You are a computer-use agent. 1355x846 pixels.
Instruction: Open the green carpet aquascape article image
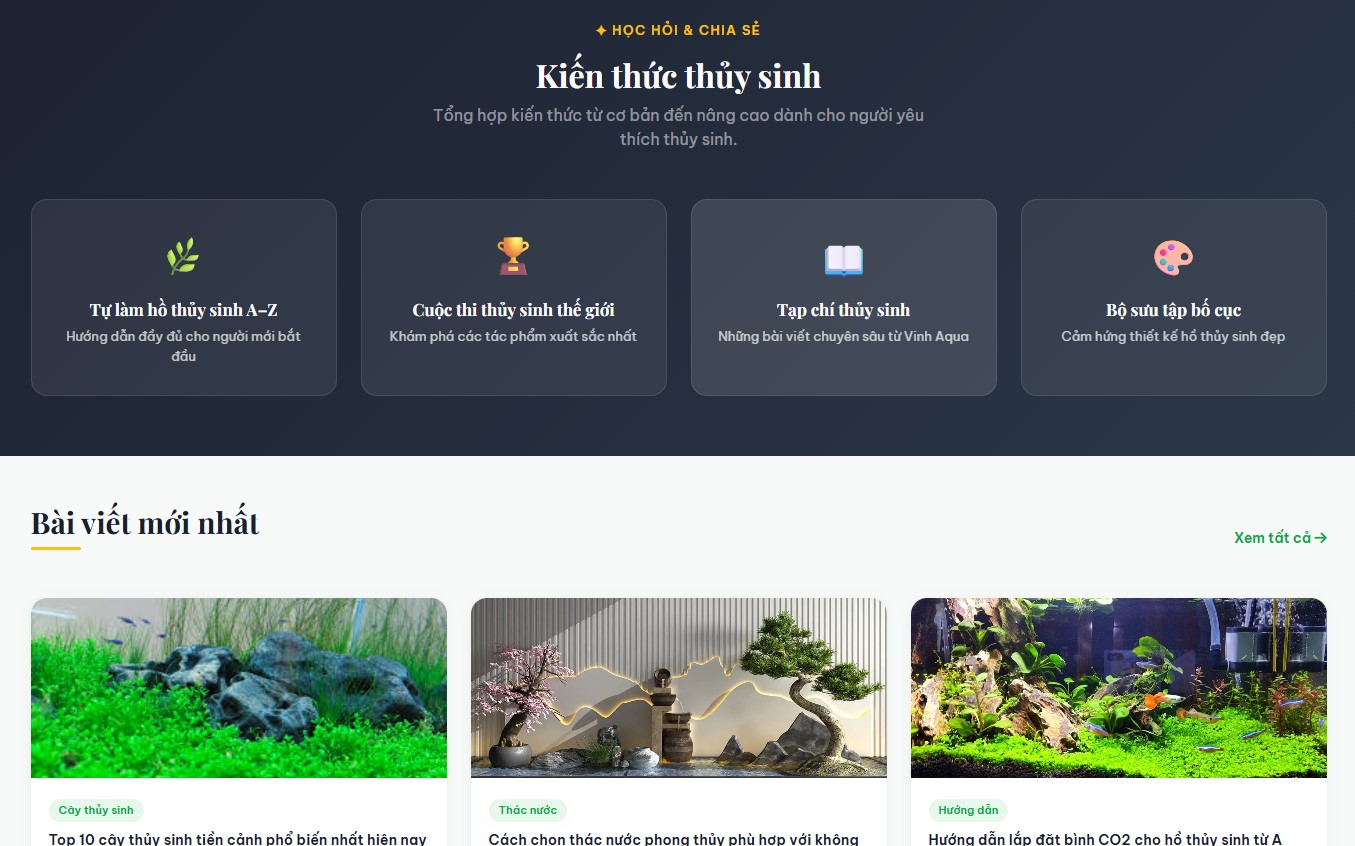[239, 688]
